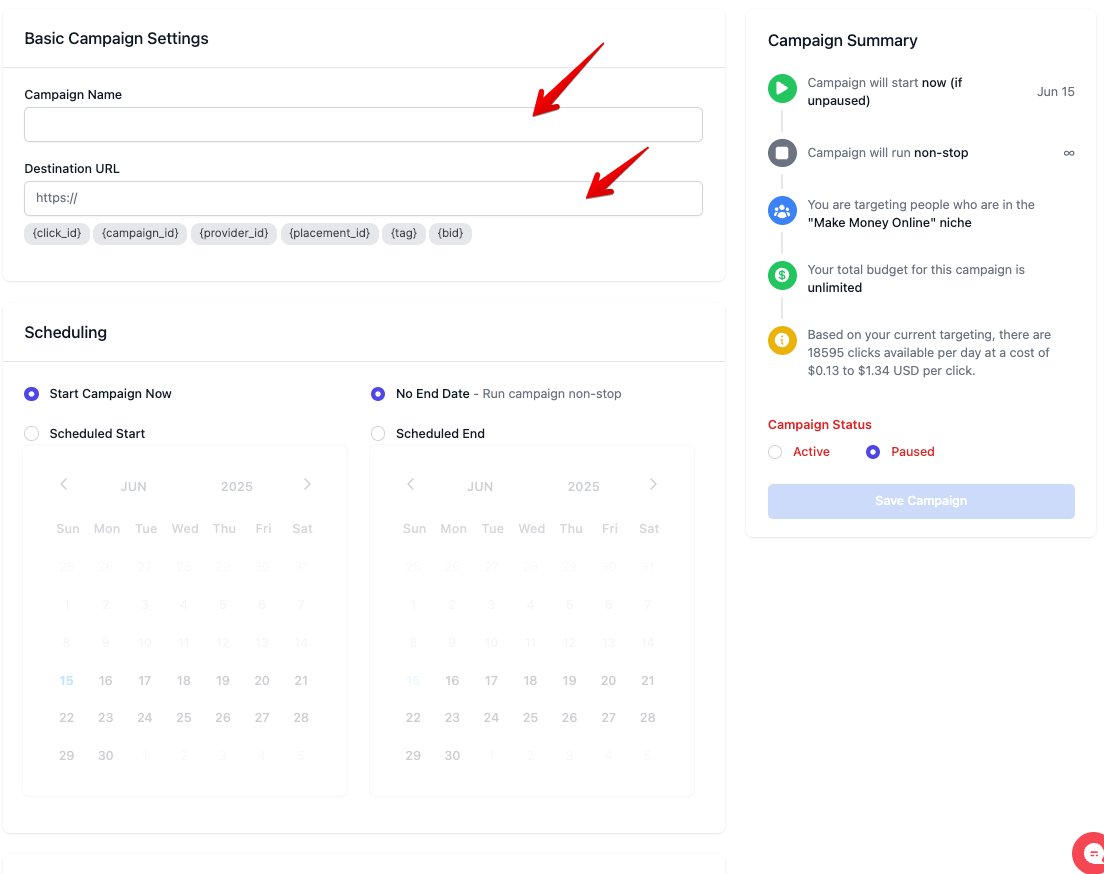Select Scheduled End radio button
This screenshot has width=1104, height=874.
click(x=378, y=434)
